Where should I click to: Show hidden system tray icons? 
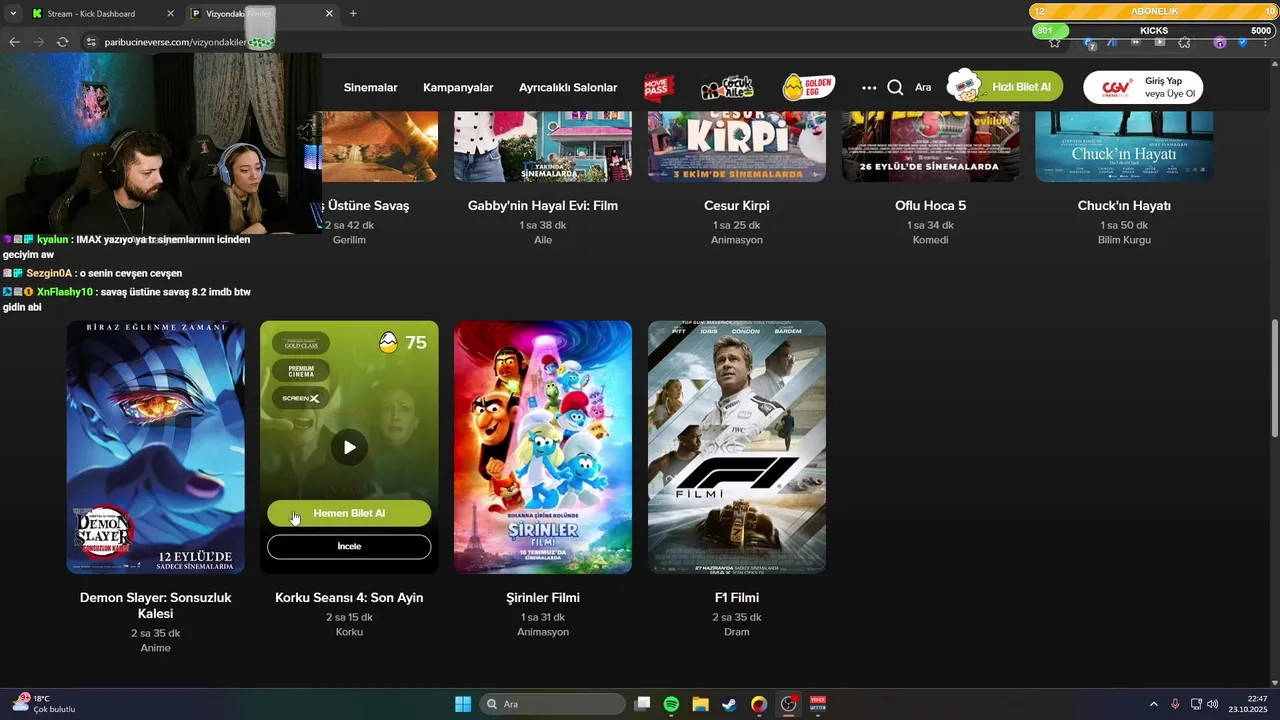[x=1153, y=704]
